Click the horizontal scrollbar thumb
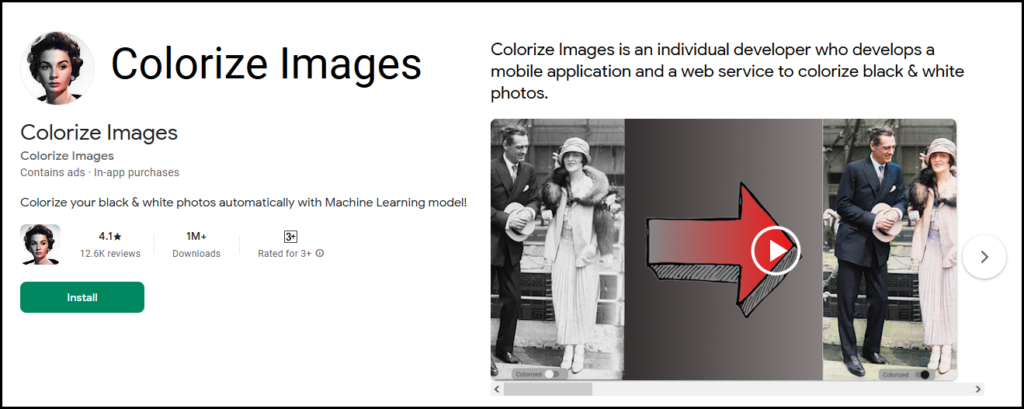The image size is (1024, 409). click(x=548, y=389)
